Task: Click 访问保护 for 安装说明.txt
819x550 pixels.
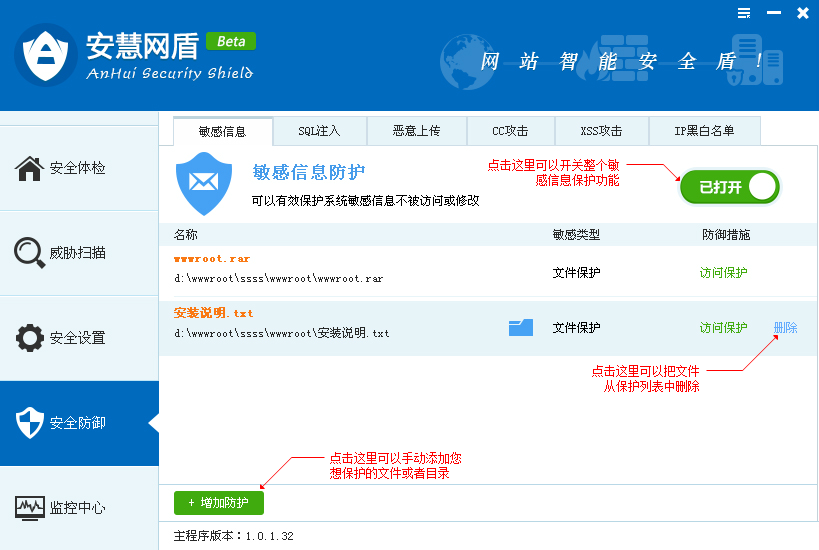Action: (723, 328)
